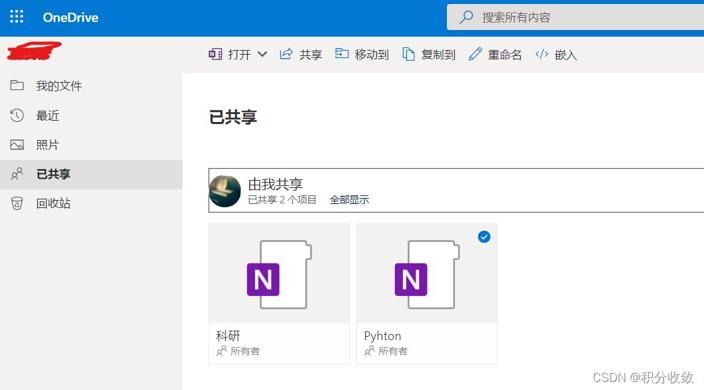Open 照片 in the sidebar
Image resolution: width=704 pixels, height=390 pixels.
(x=91, y=145)
